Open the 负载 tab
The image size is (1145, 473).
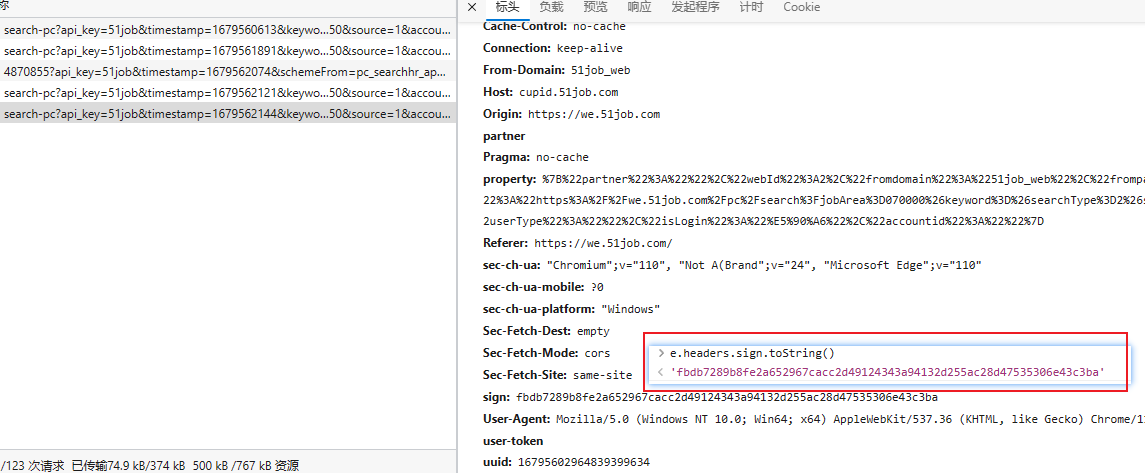coord(551,7)
